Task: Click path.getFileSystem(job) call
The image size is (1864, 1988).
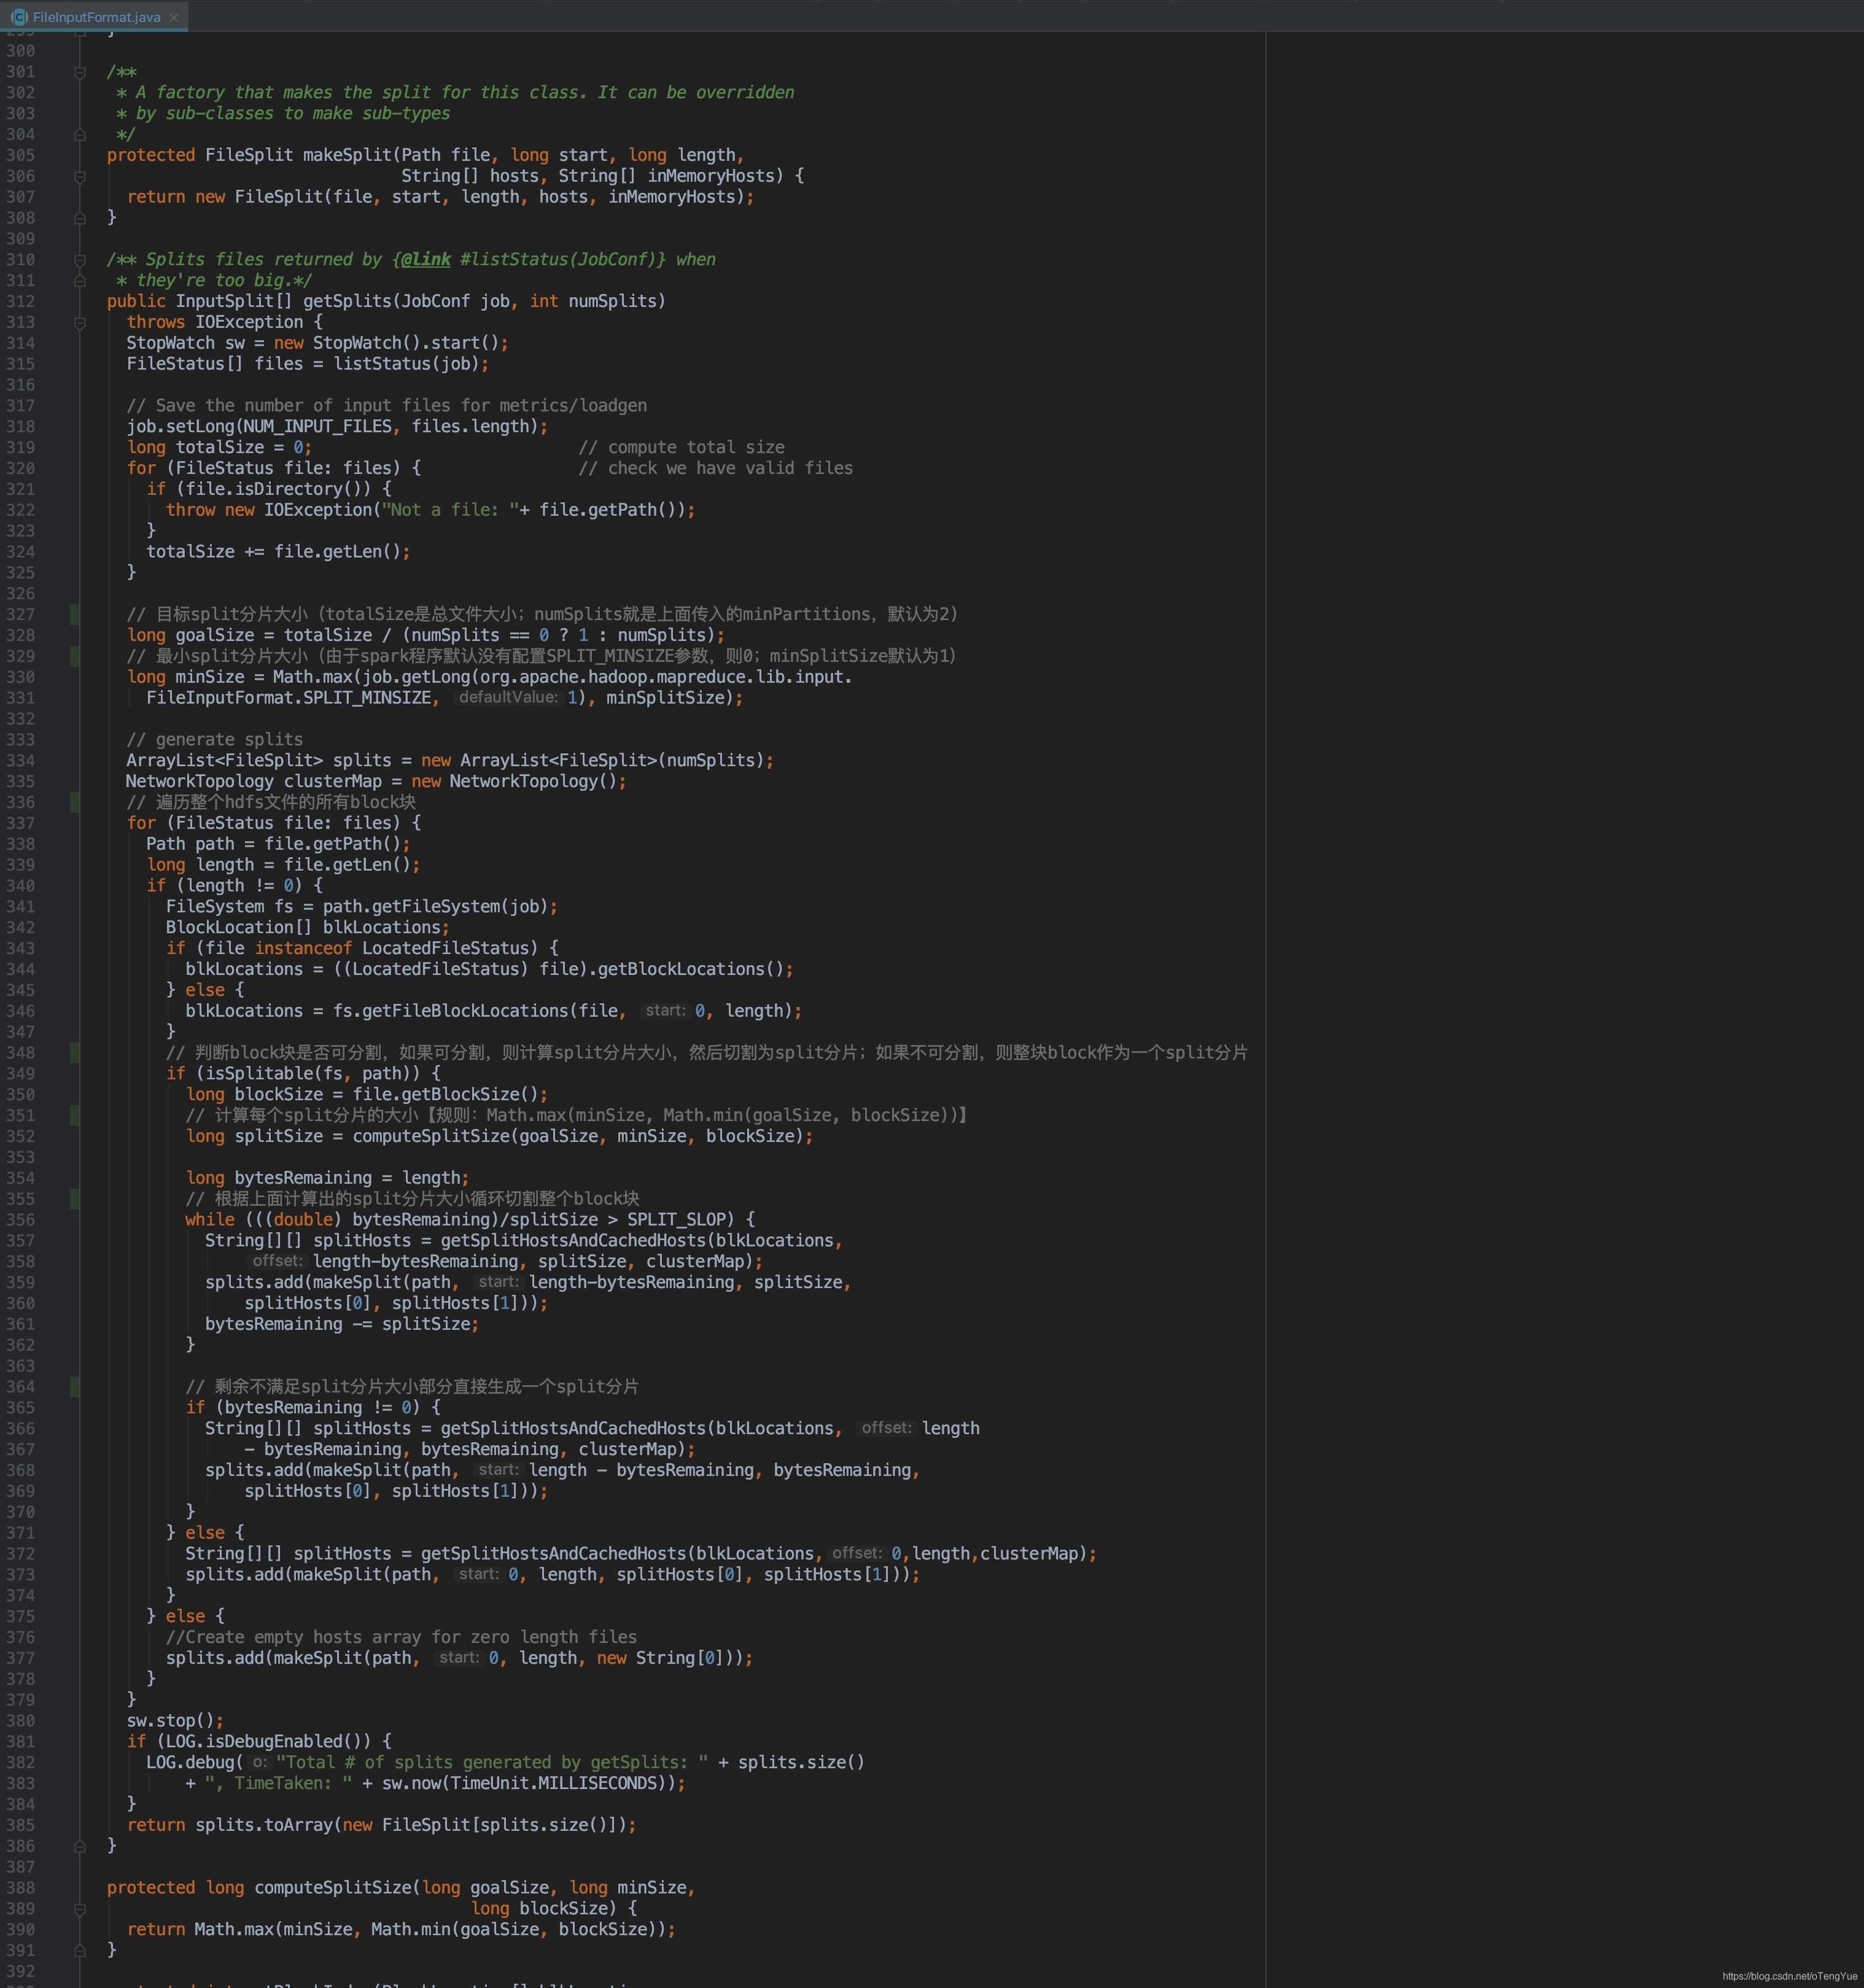Action: 435,907
